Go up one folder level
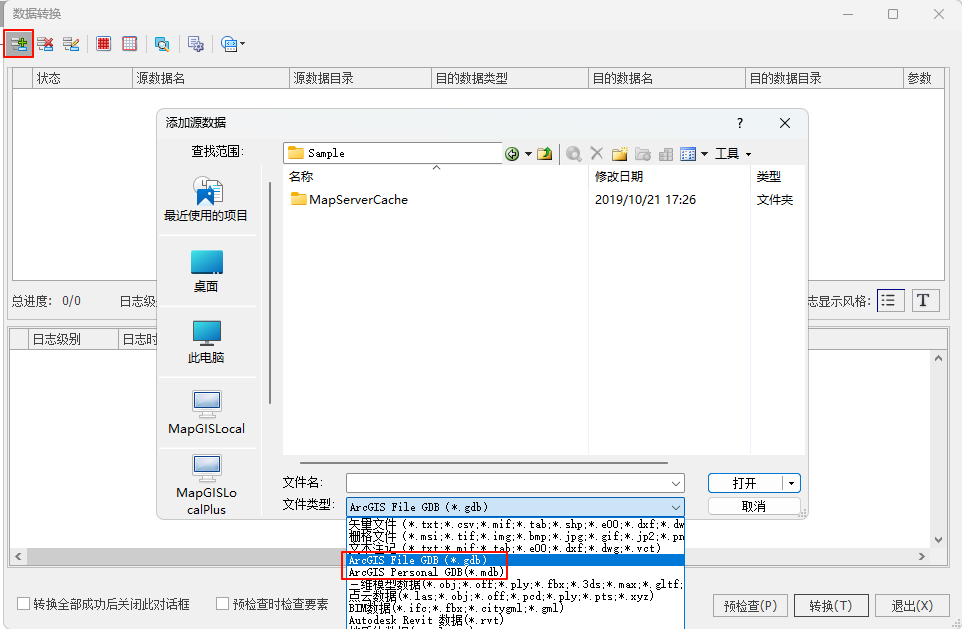The width and height of the screenshot is (962, 629). pos(544,153)
